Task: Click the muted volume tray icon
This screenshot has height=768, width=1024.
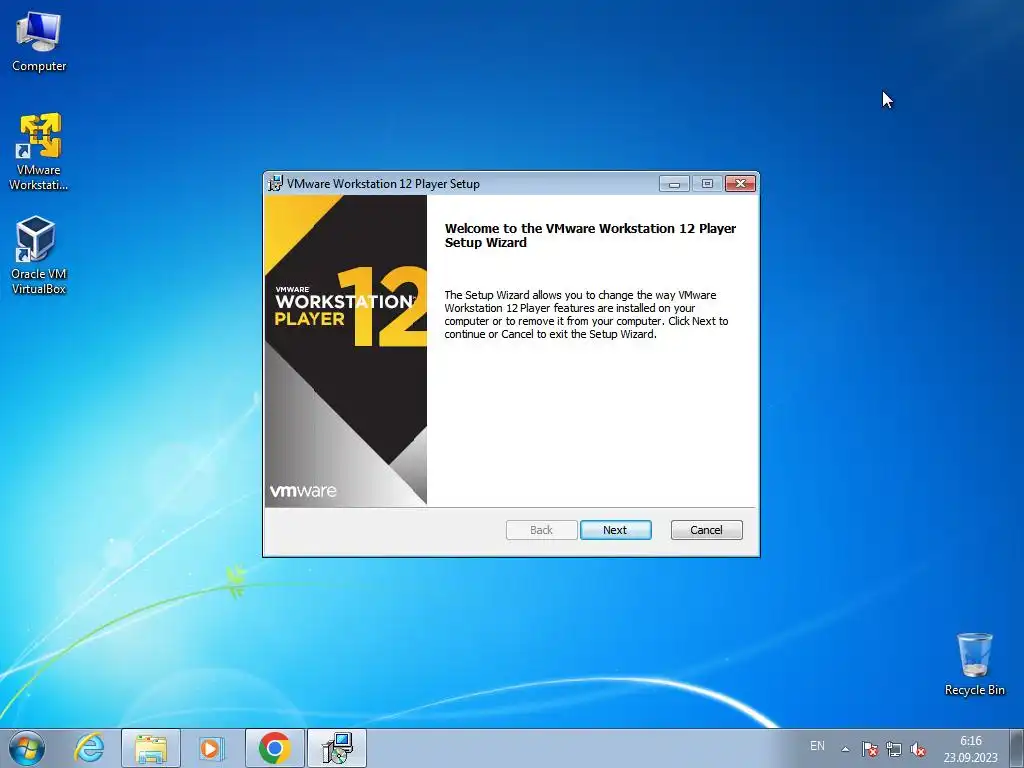Action: (x=918, y=749)
